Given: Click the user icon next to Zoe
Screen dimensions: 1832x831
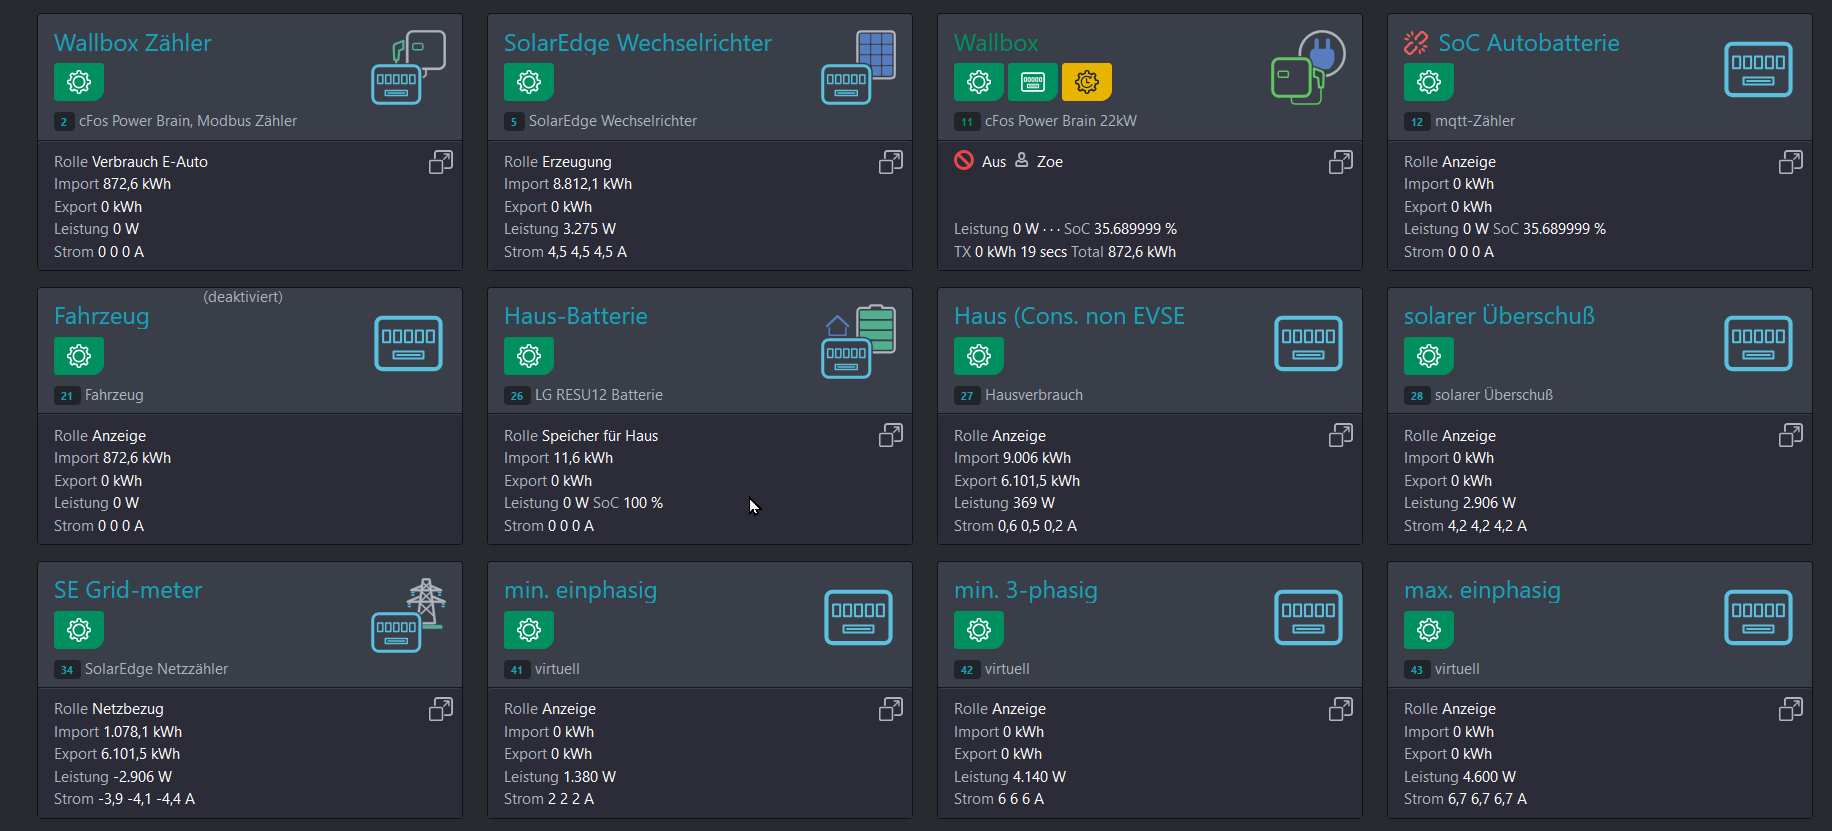Looking at the screenshot, I should [1022, 160].
